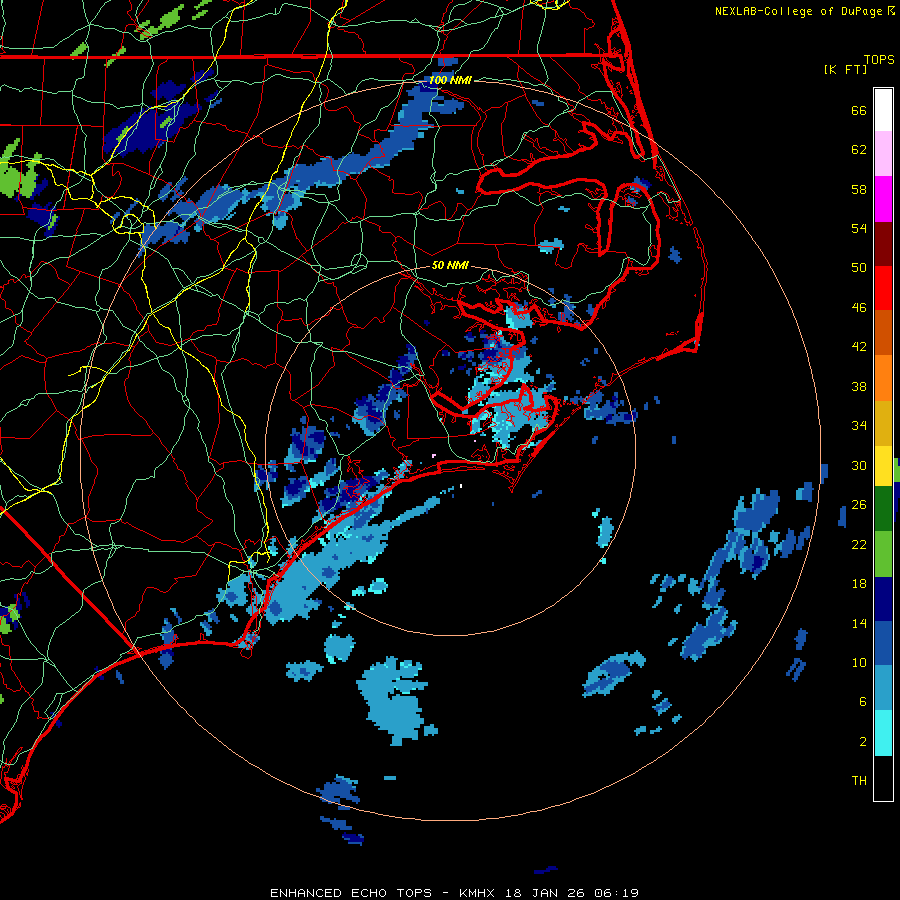Click the dark red 54 kft legend swatch
The image size is (900, 900).
[x=883, y=244]
